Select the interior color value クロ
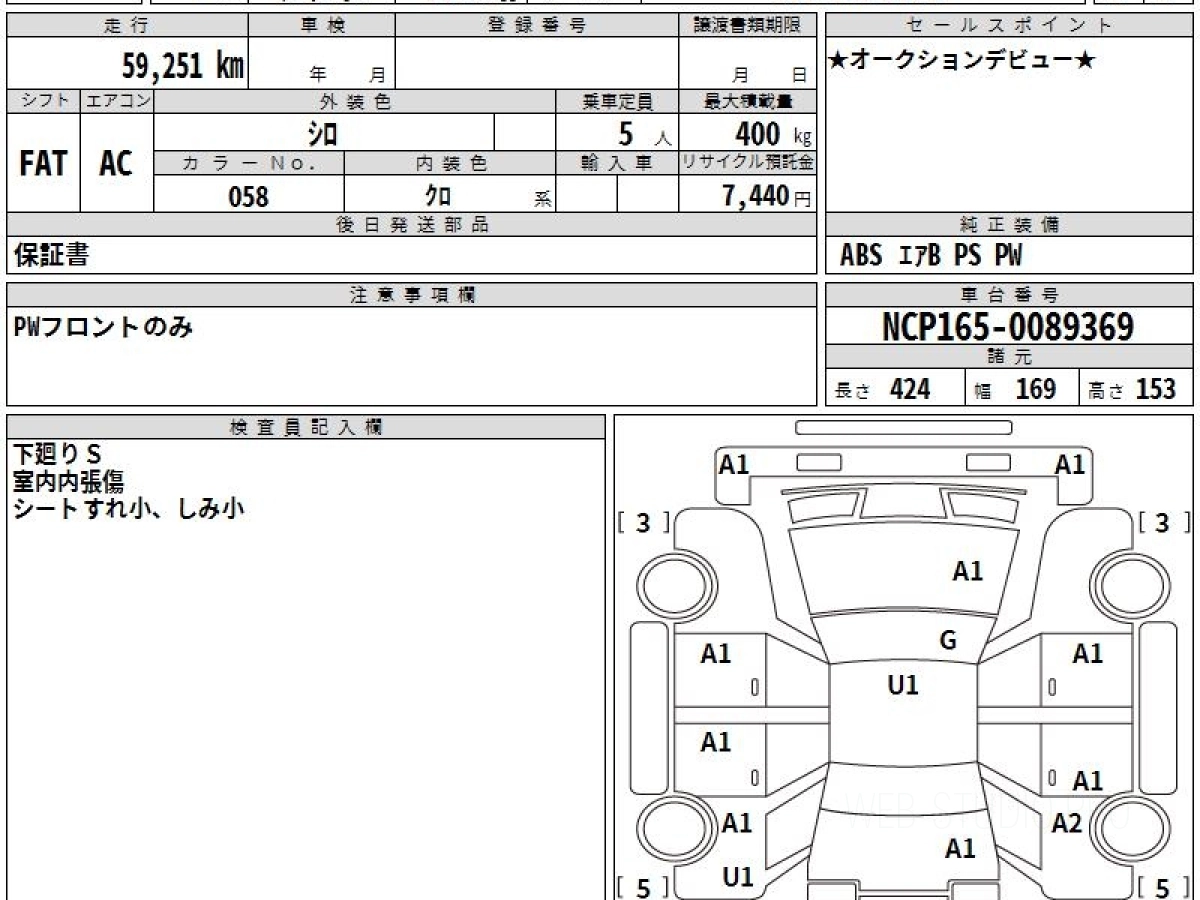 (x=438, y=195)
